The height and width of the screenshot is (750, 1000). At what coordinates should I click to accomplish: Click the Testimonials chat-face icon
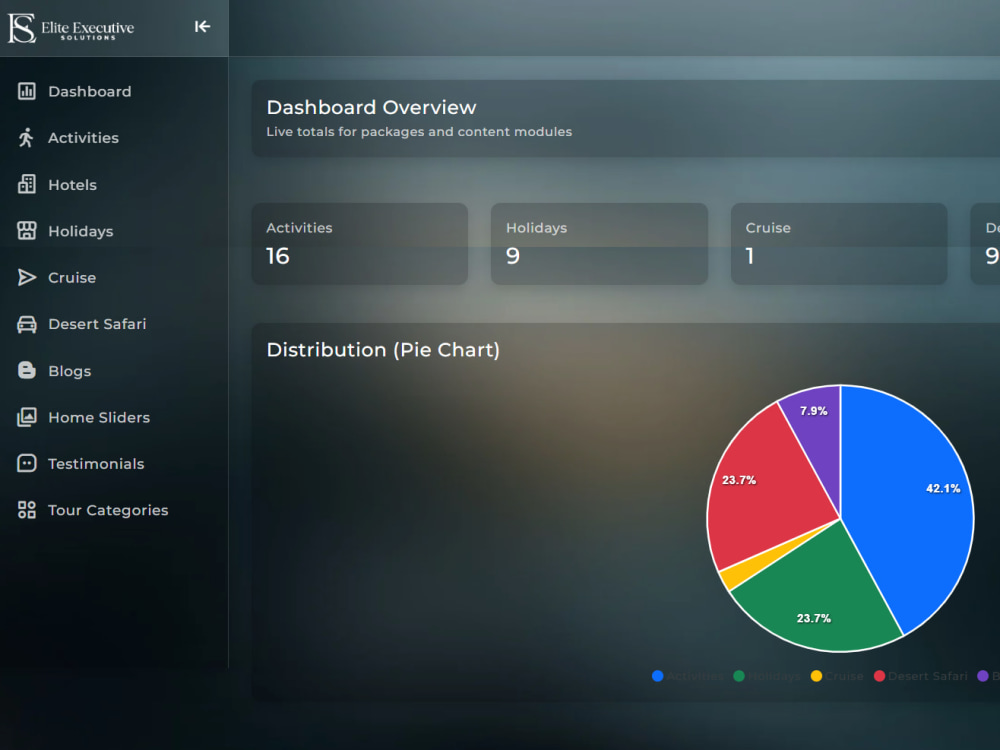coord(27,464)
